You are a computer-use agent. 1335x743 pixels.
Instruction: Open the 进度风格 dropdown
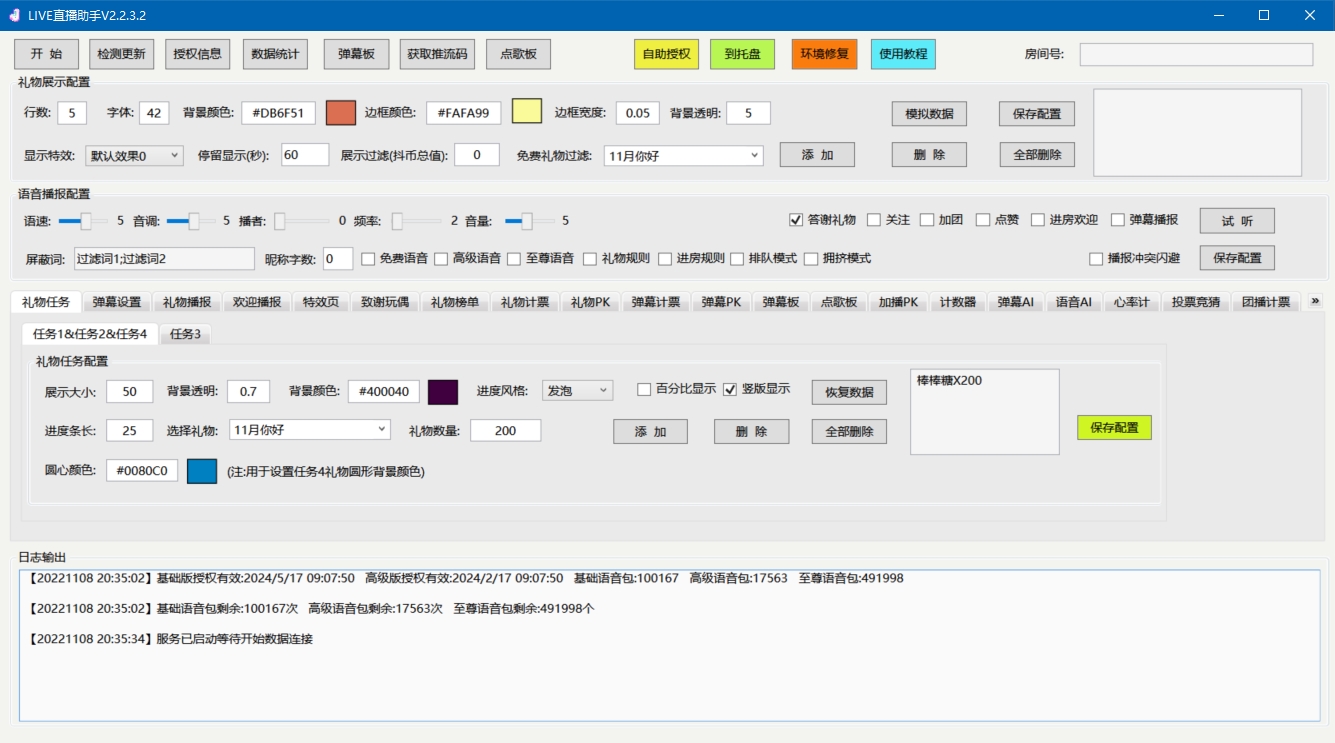(x=577, y=390)
